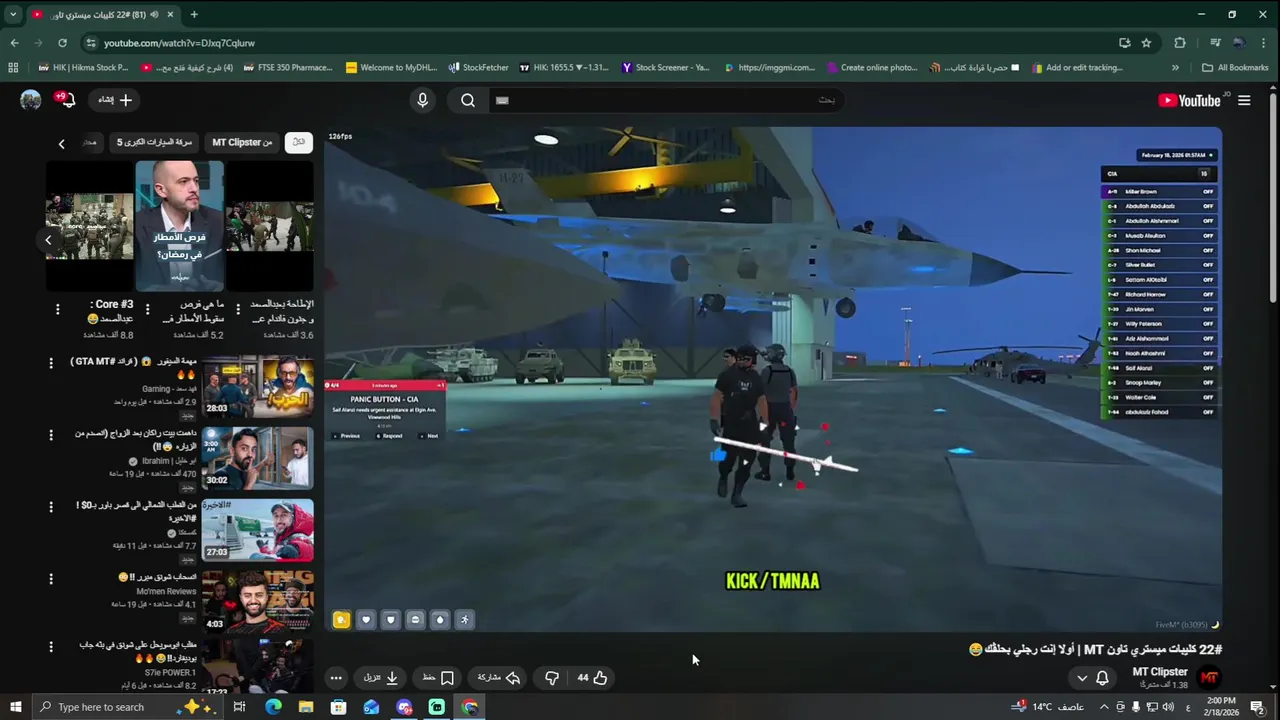Open 'Create online photo...' bookmark

pyautogui.click(x=872, y=68)
